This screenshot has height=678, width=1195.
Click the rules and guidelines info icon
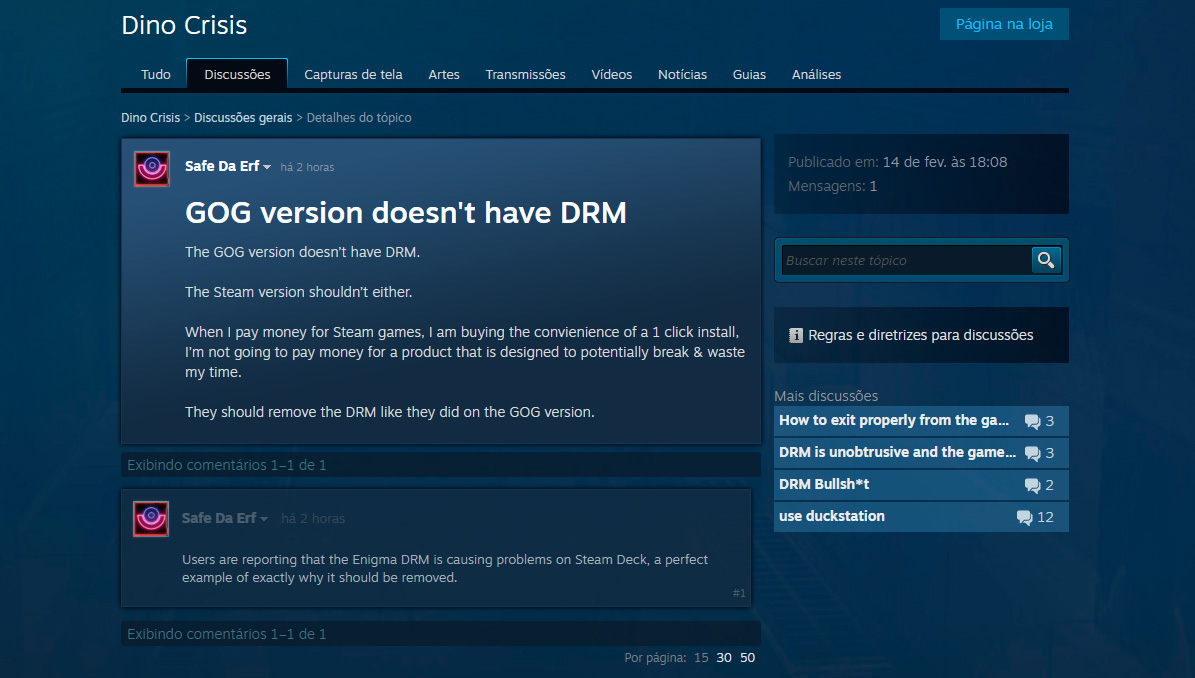pyautogui.click(x=796, y=335)
